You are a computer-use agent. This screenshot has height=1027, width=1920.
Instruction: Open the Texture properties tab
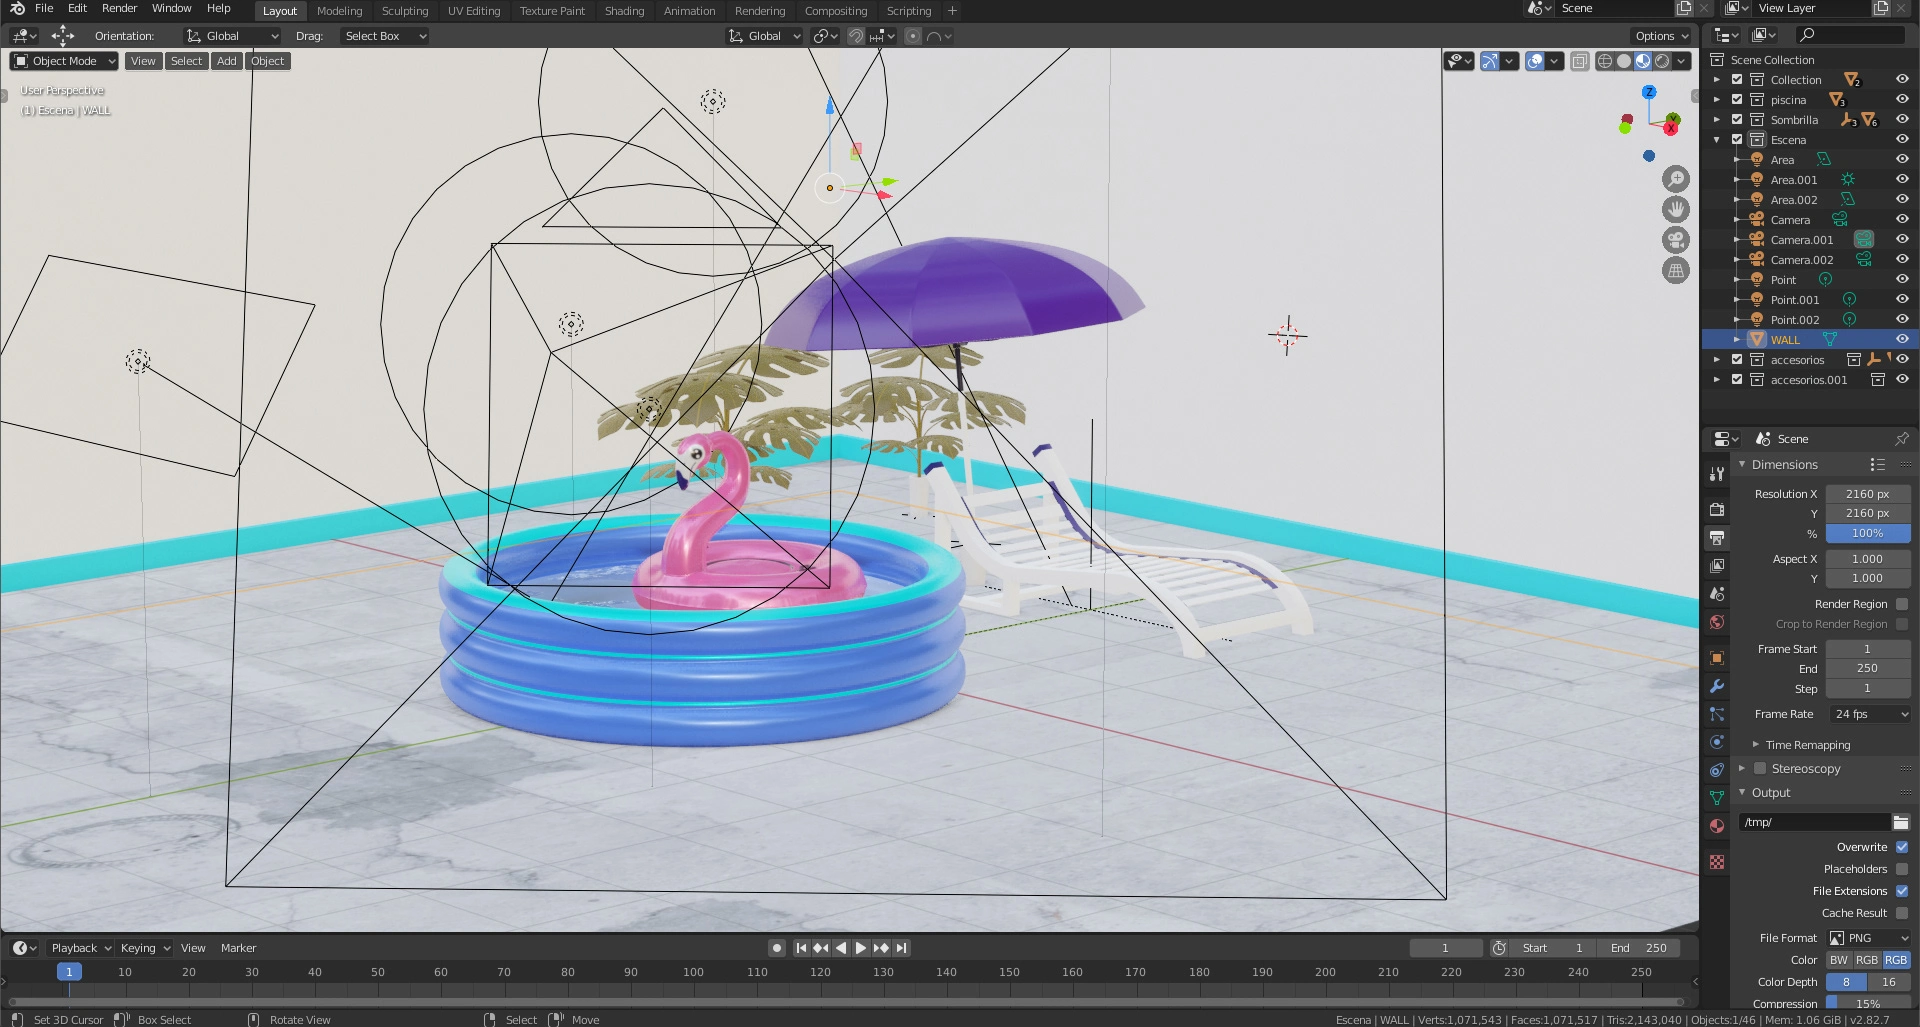pos(1717,862)
